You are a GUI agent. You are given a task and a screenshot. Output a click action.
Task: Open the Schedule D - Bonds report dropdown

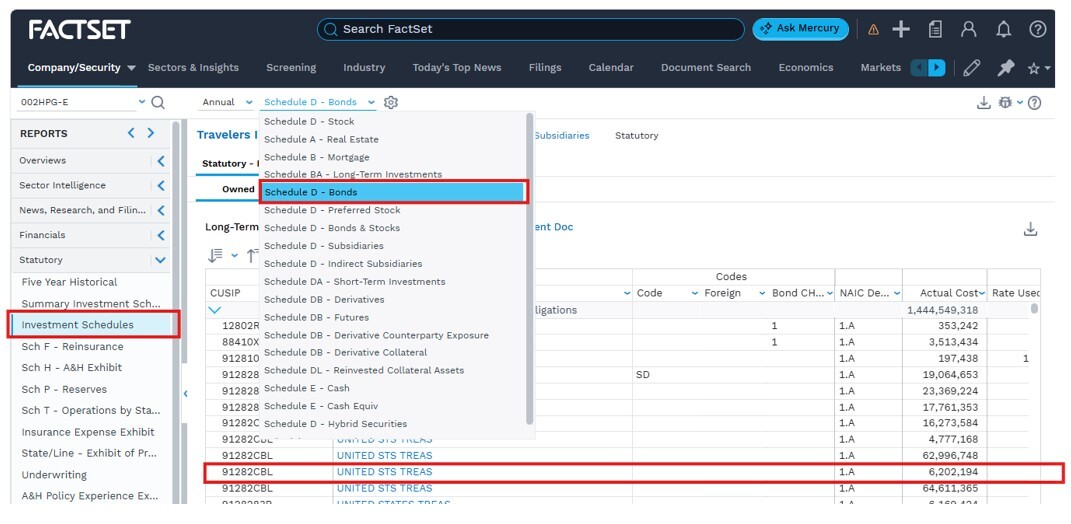pos(318,102)
